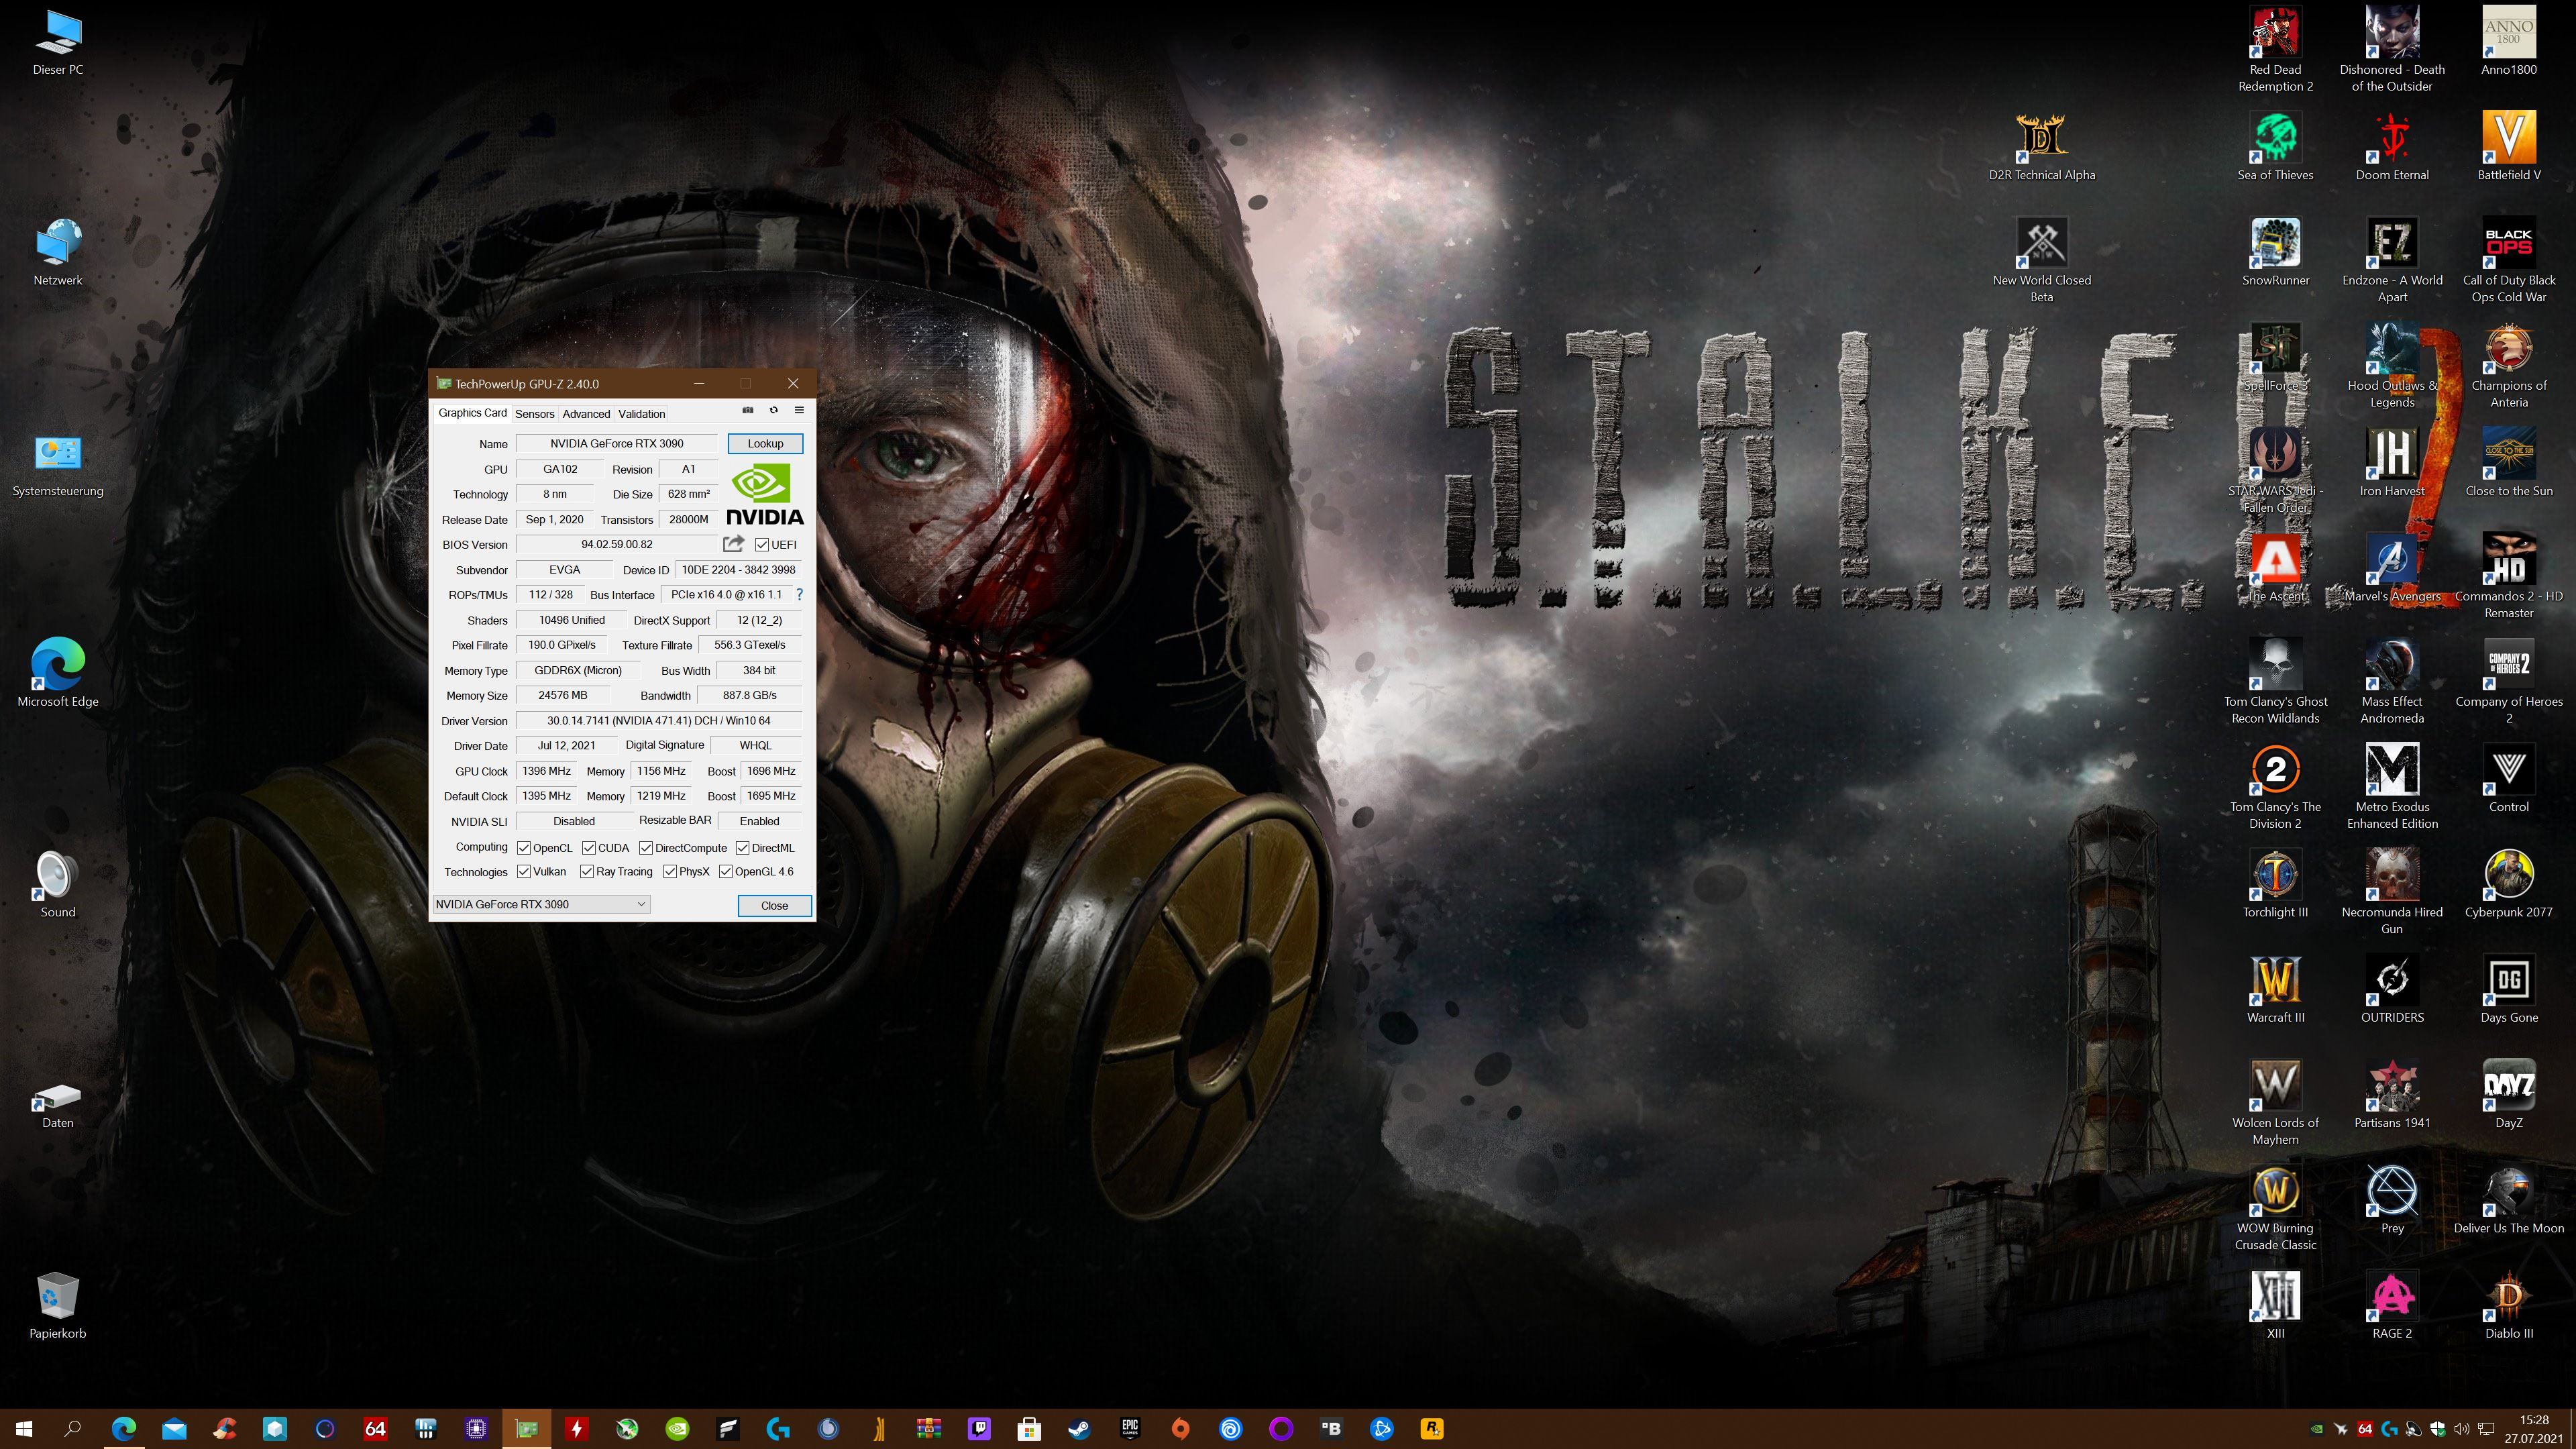Open Rockstar Games Launcher in taskbar
The width and height of the screenshot is (2576, 1449).
pos(1432,1428)
